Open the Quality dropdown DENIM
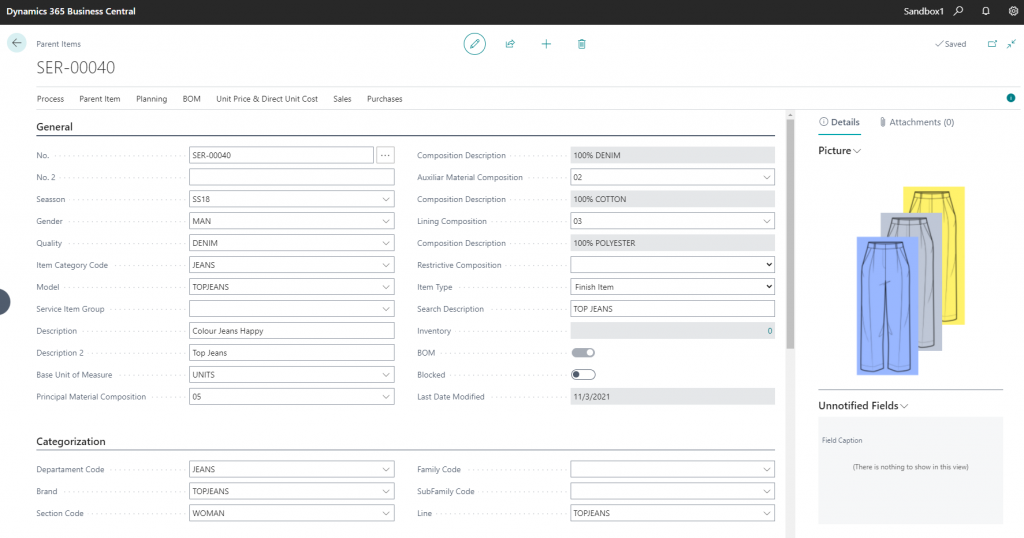The width and height of the screenshot is (1024, 538). (x=385, y=243)
